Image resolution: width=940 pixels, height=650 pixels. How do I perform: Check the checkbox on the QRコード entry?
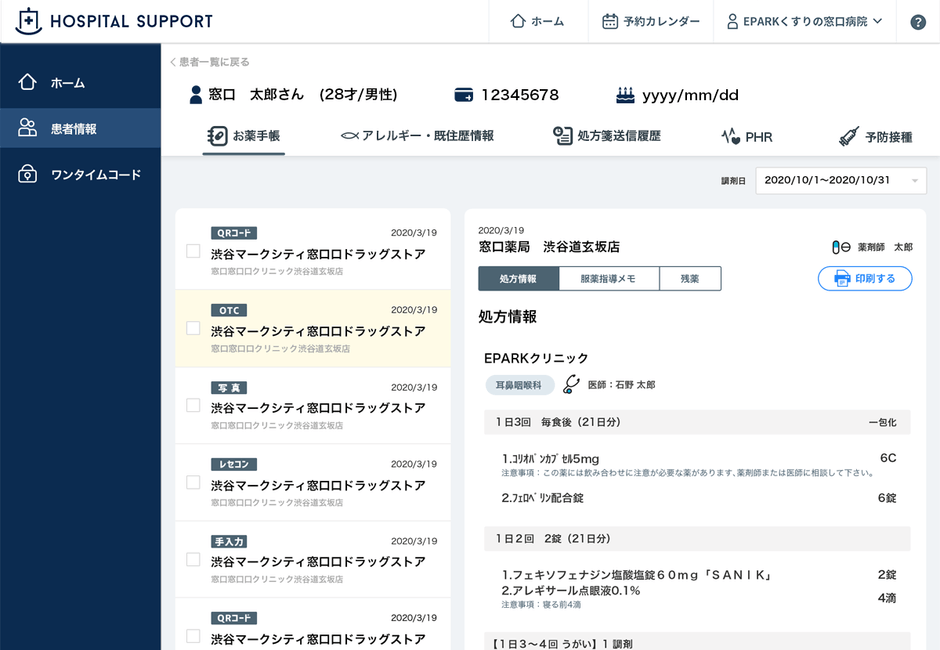(193, 252)
